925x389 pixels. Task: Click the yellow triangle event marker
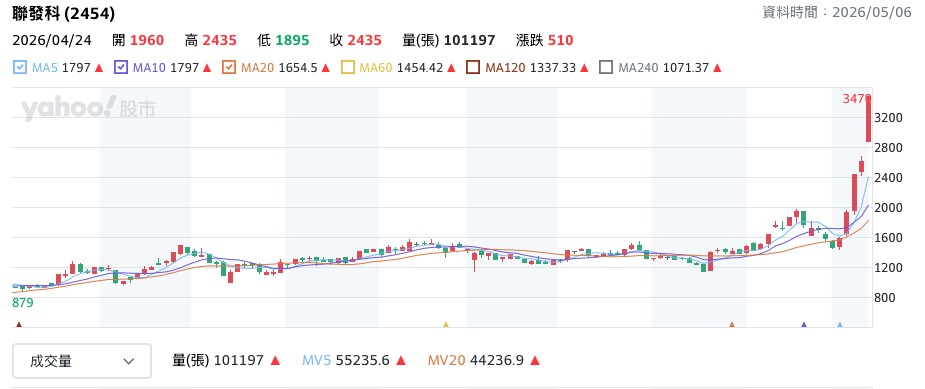click(x=446, y=325)
